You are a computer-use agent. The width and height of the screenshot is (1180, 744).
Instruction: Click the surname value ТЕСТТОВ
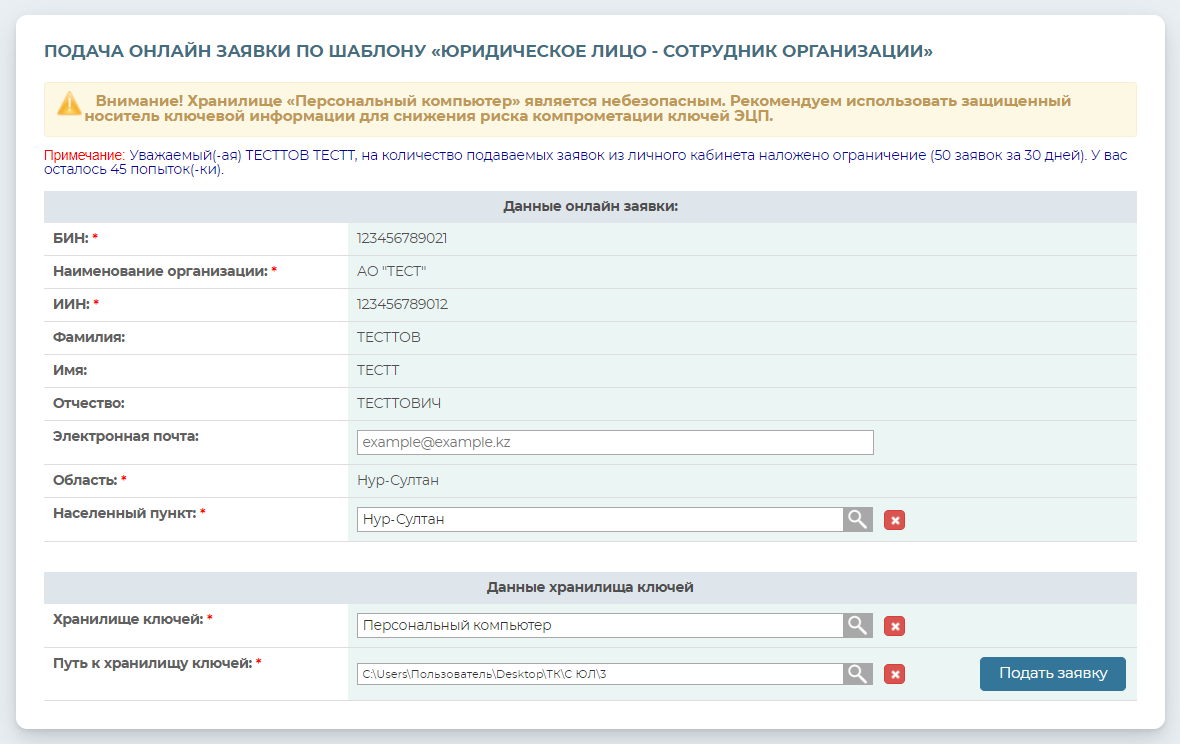[389, 337]
